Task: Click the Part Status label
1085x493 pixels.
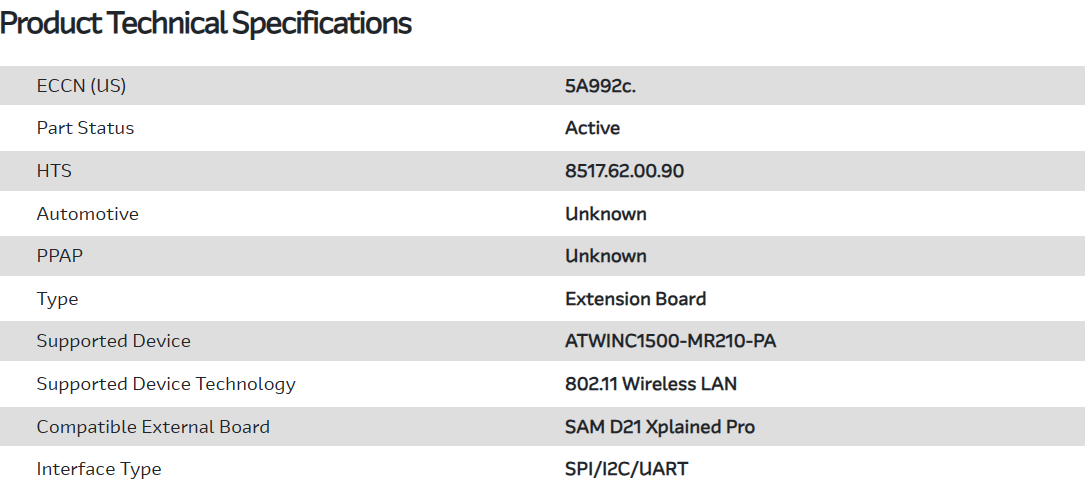Action: point(85,128)
